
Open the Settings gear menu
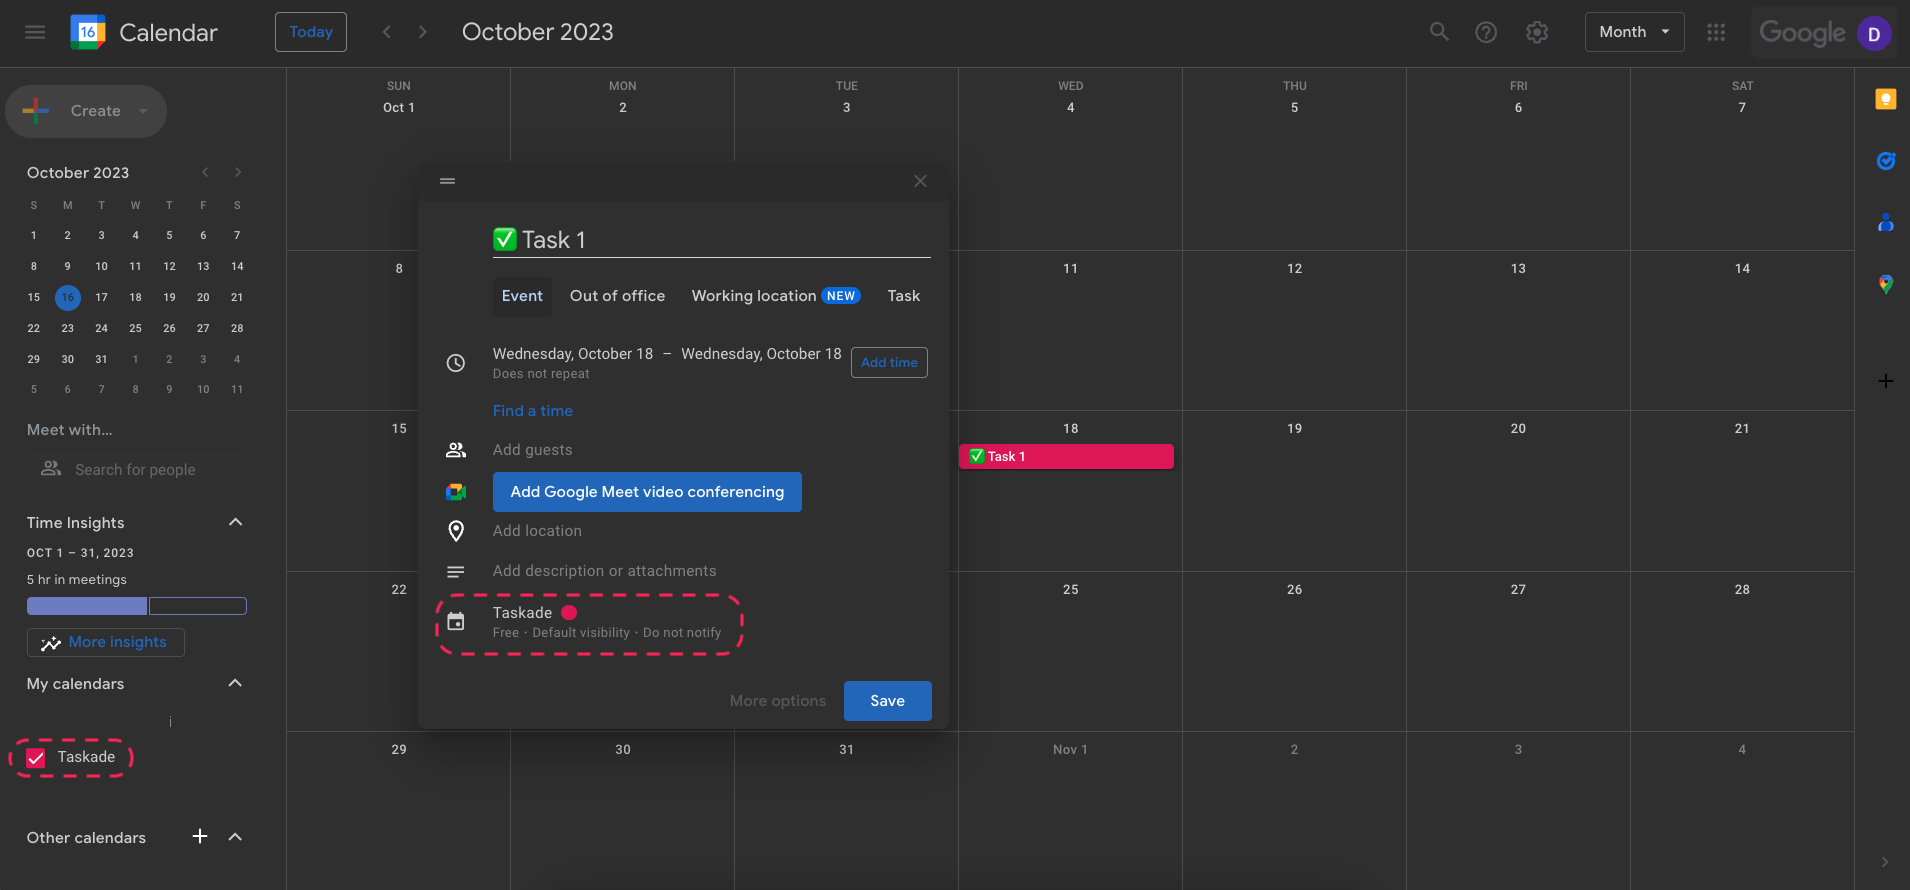tap(1537, 32)
